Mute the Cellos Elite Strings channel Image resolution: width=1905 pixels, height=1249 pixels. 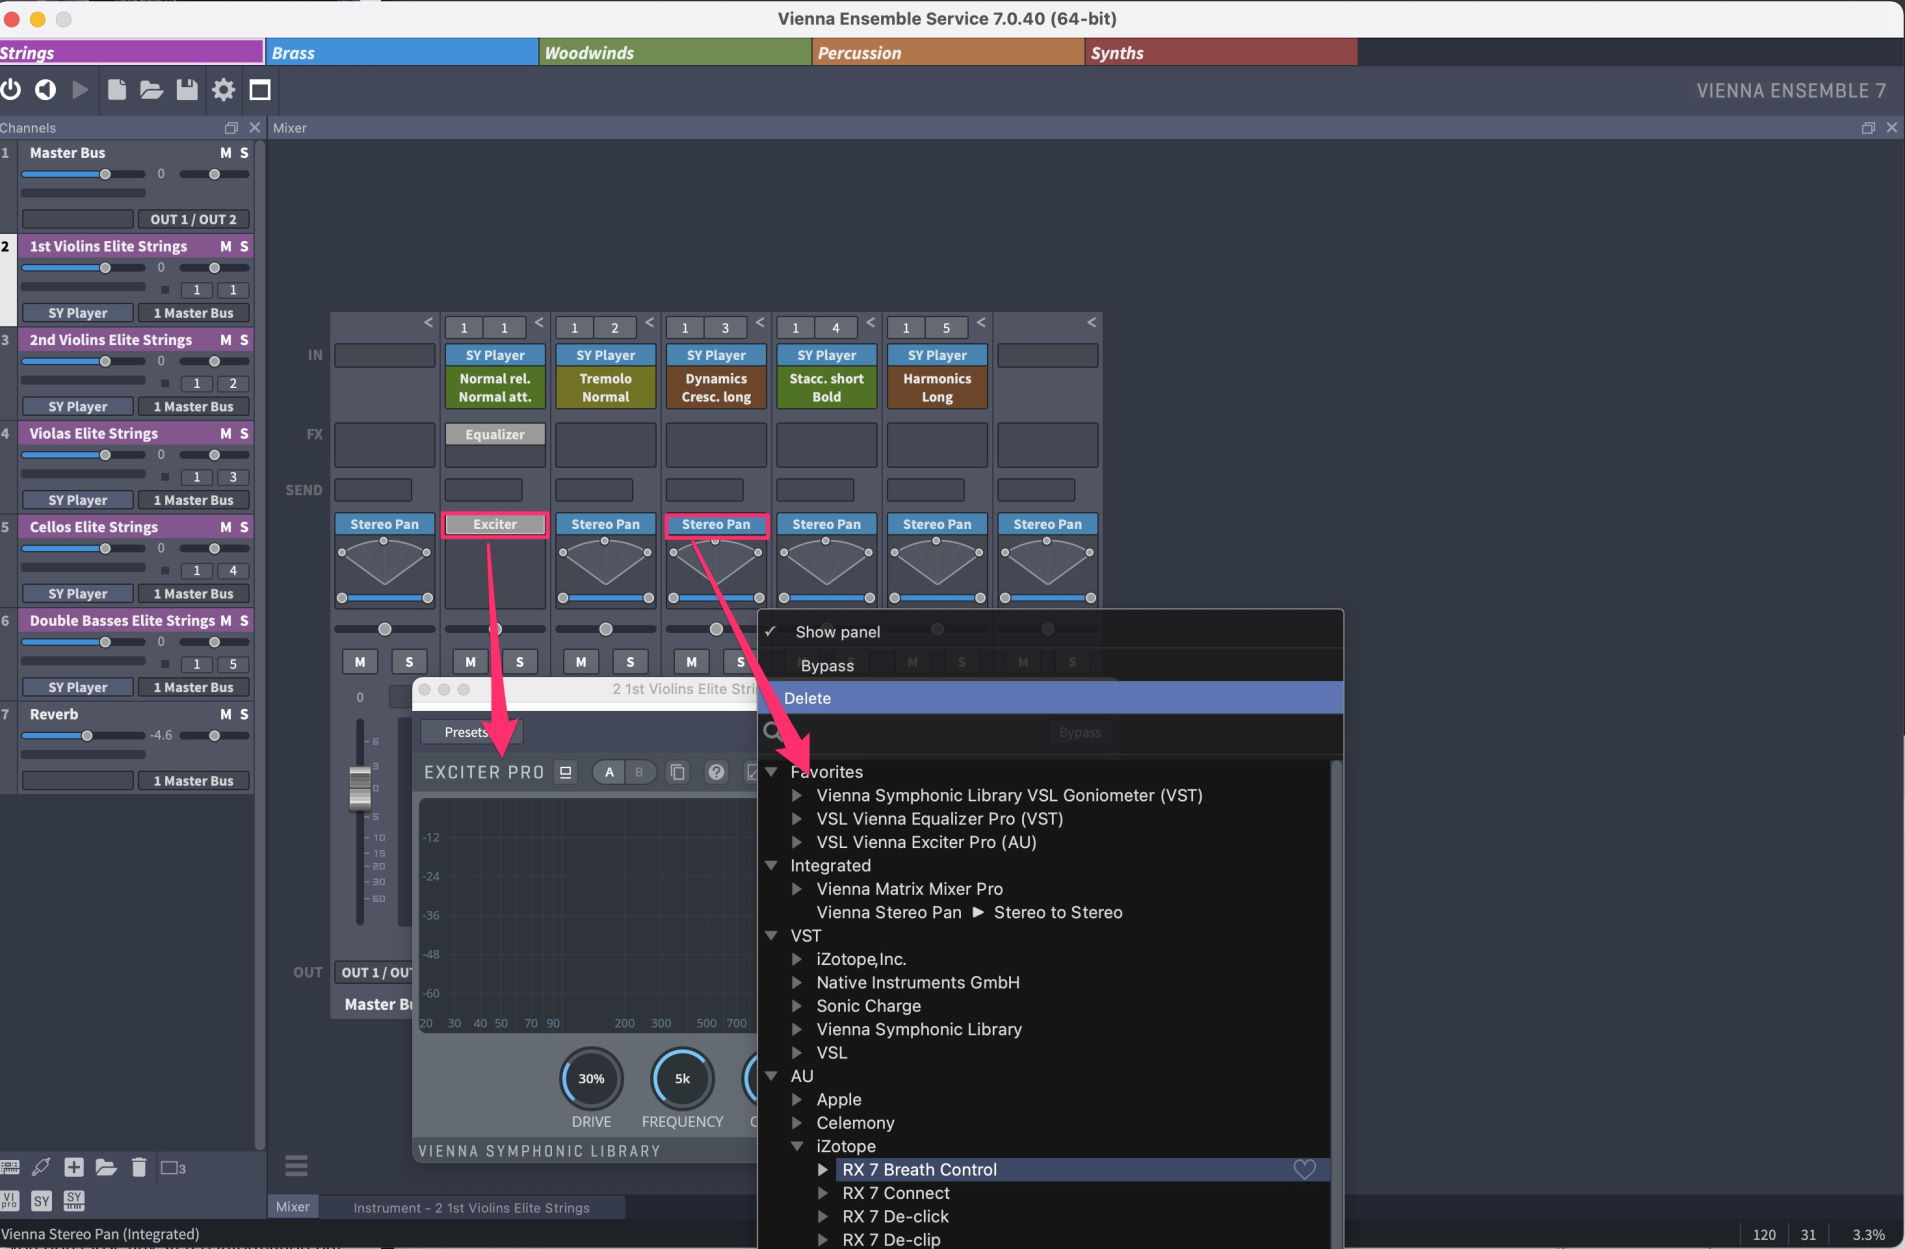coord(226,527)
